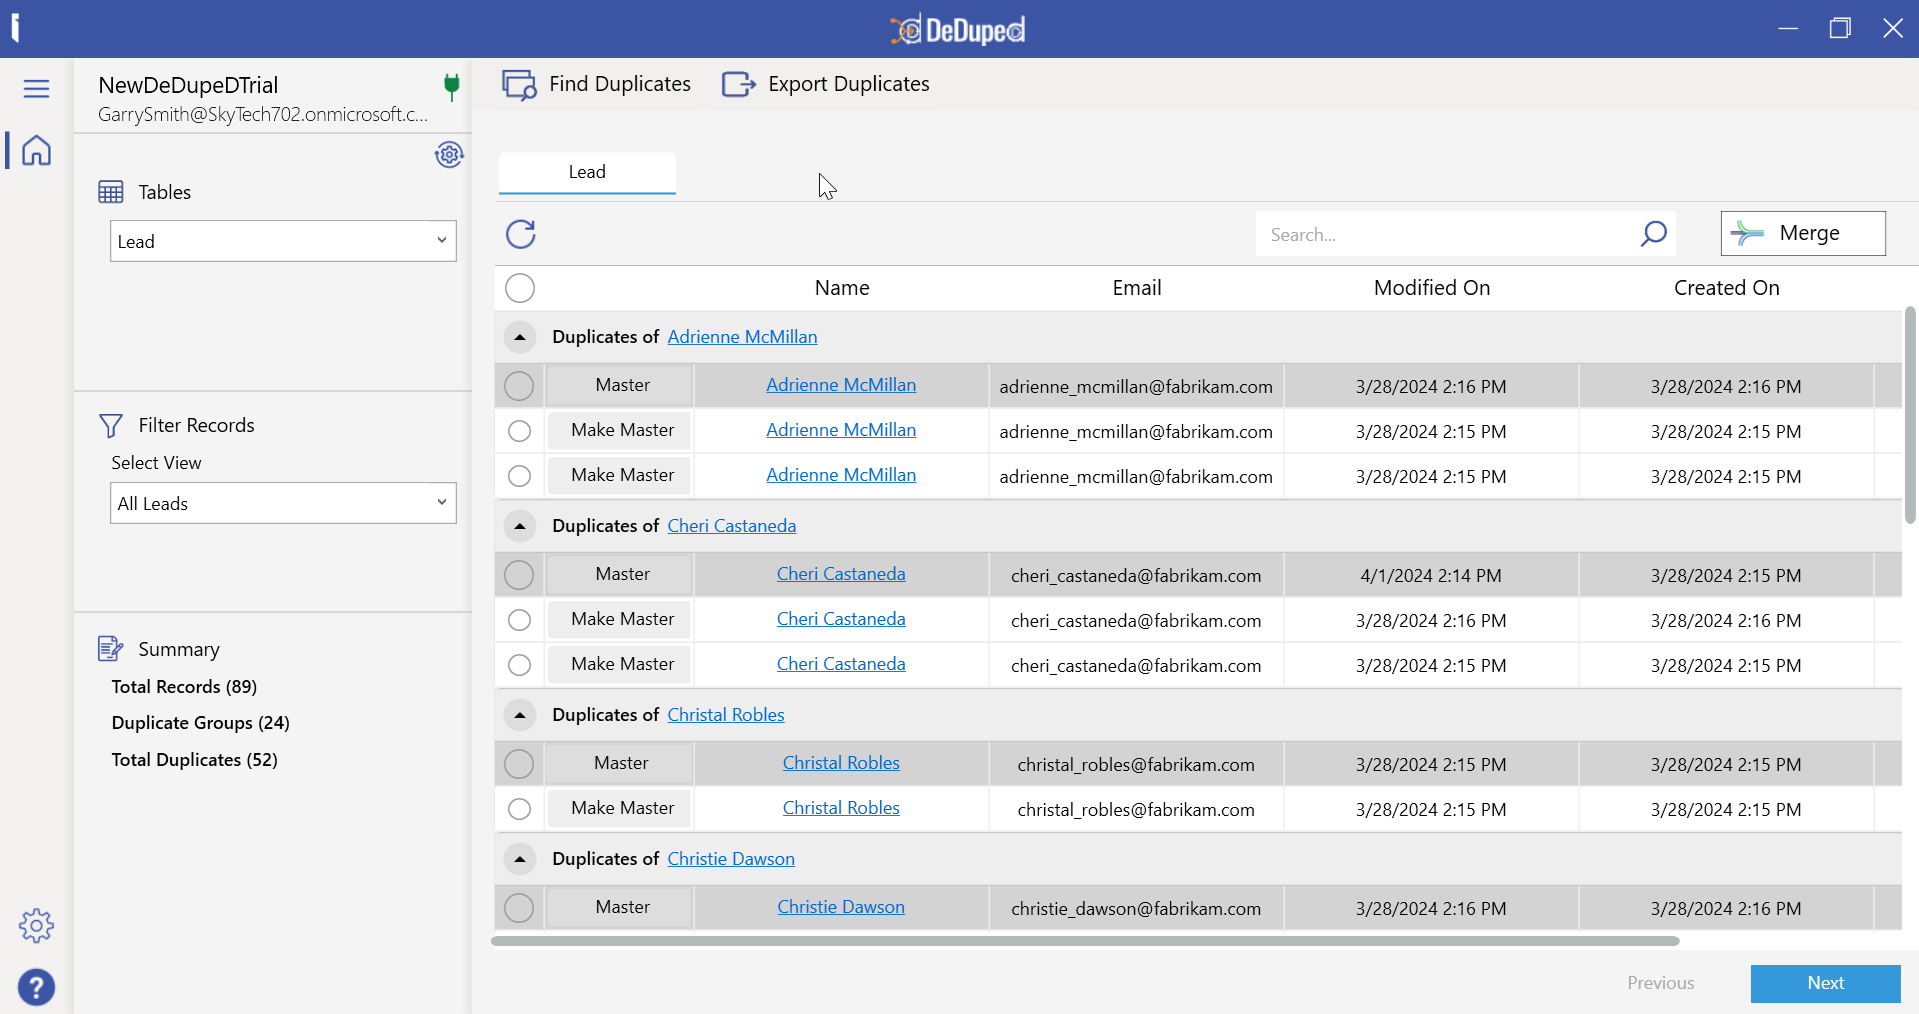Screen dimensions: 1919x1014
Task: Click the Duplicate Groups (24) summary entry
Action: coord(200,723)
